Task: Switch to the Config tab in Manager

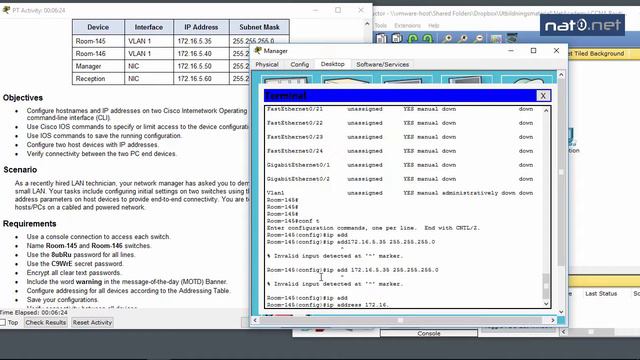Action: click(300, 64)
